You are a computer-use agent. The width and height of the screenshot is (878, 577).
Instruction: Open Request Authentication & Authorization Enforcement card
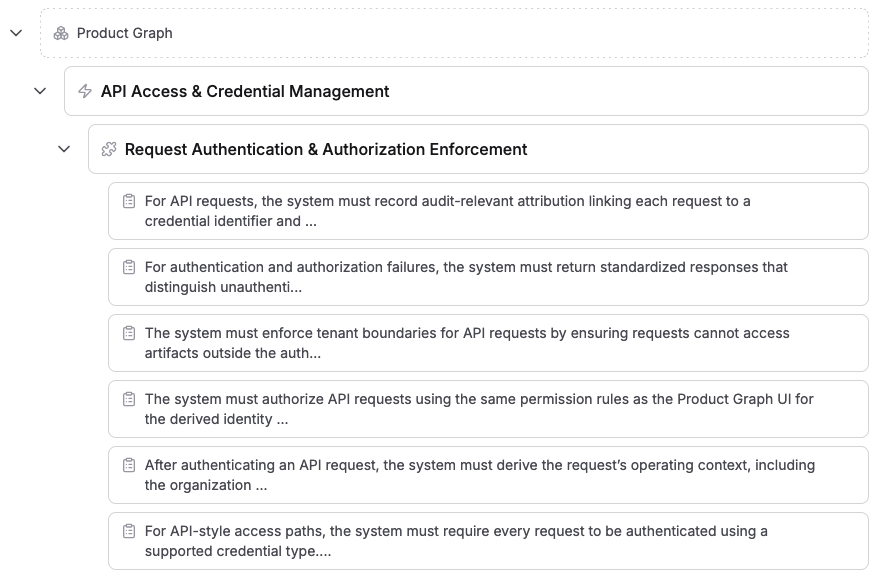tap(470, 149)
